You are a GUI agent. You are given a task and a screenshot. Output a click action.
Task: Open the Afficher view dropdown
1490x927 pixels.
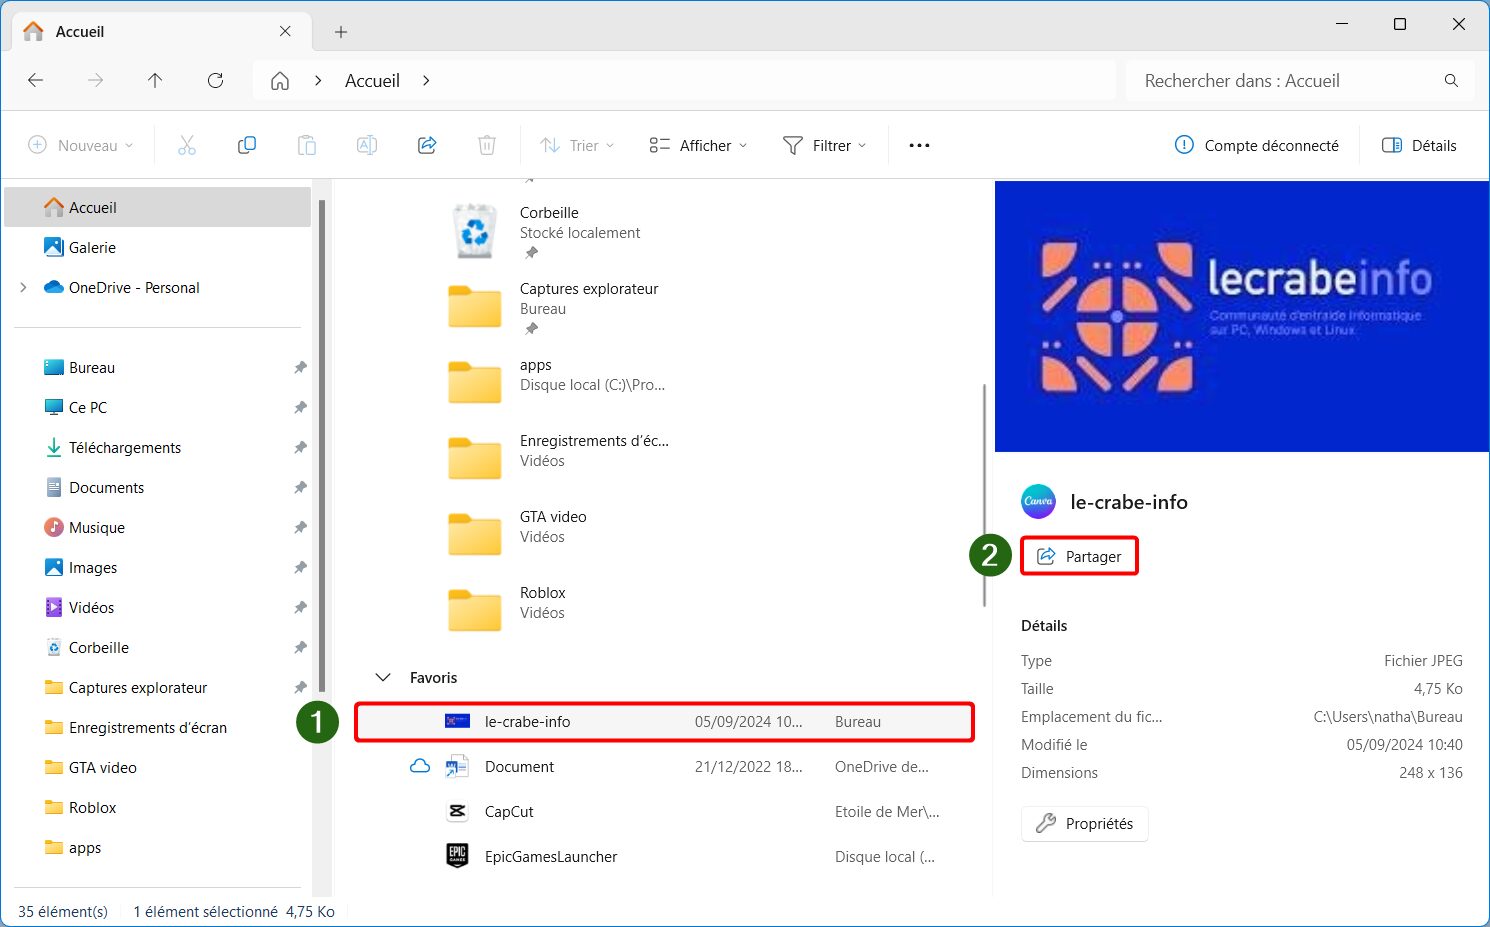(x=698, y=145)
